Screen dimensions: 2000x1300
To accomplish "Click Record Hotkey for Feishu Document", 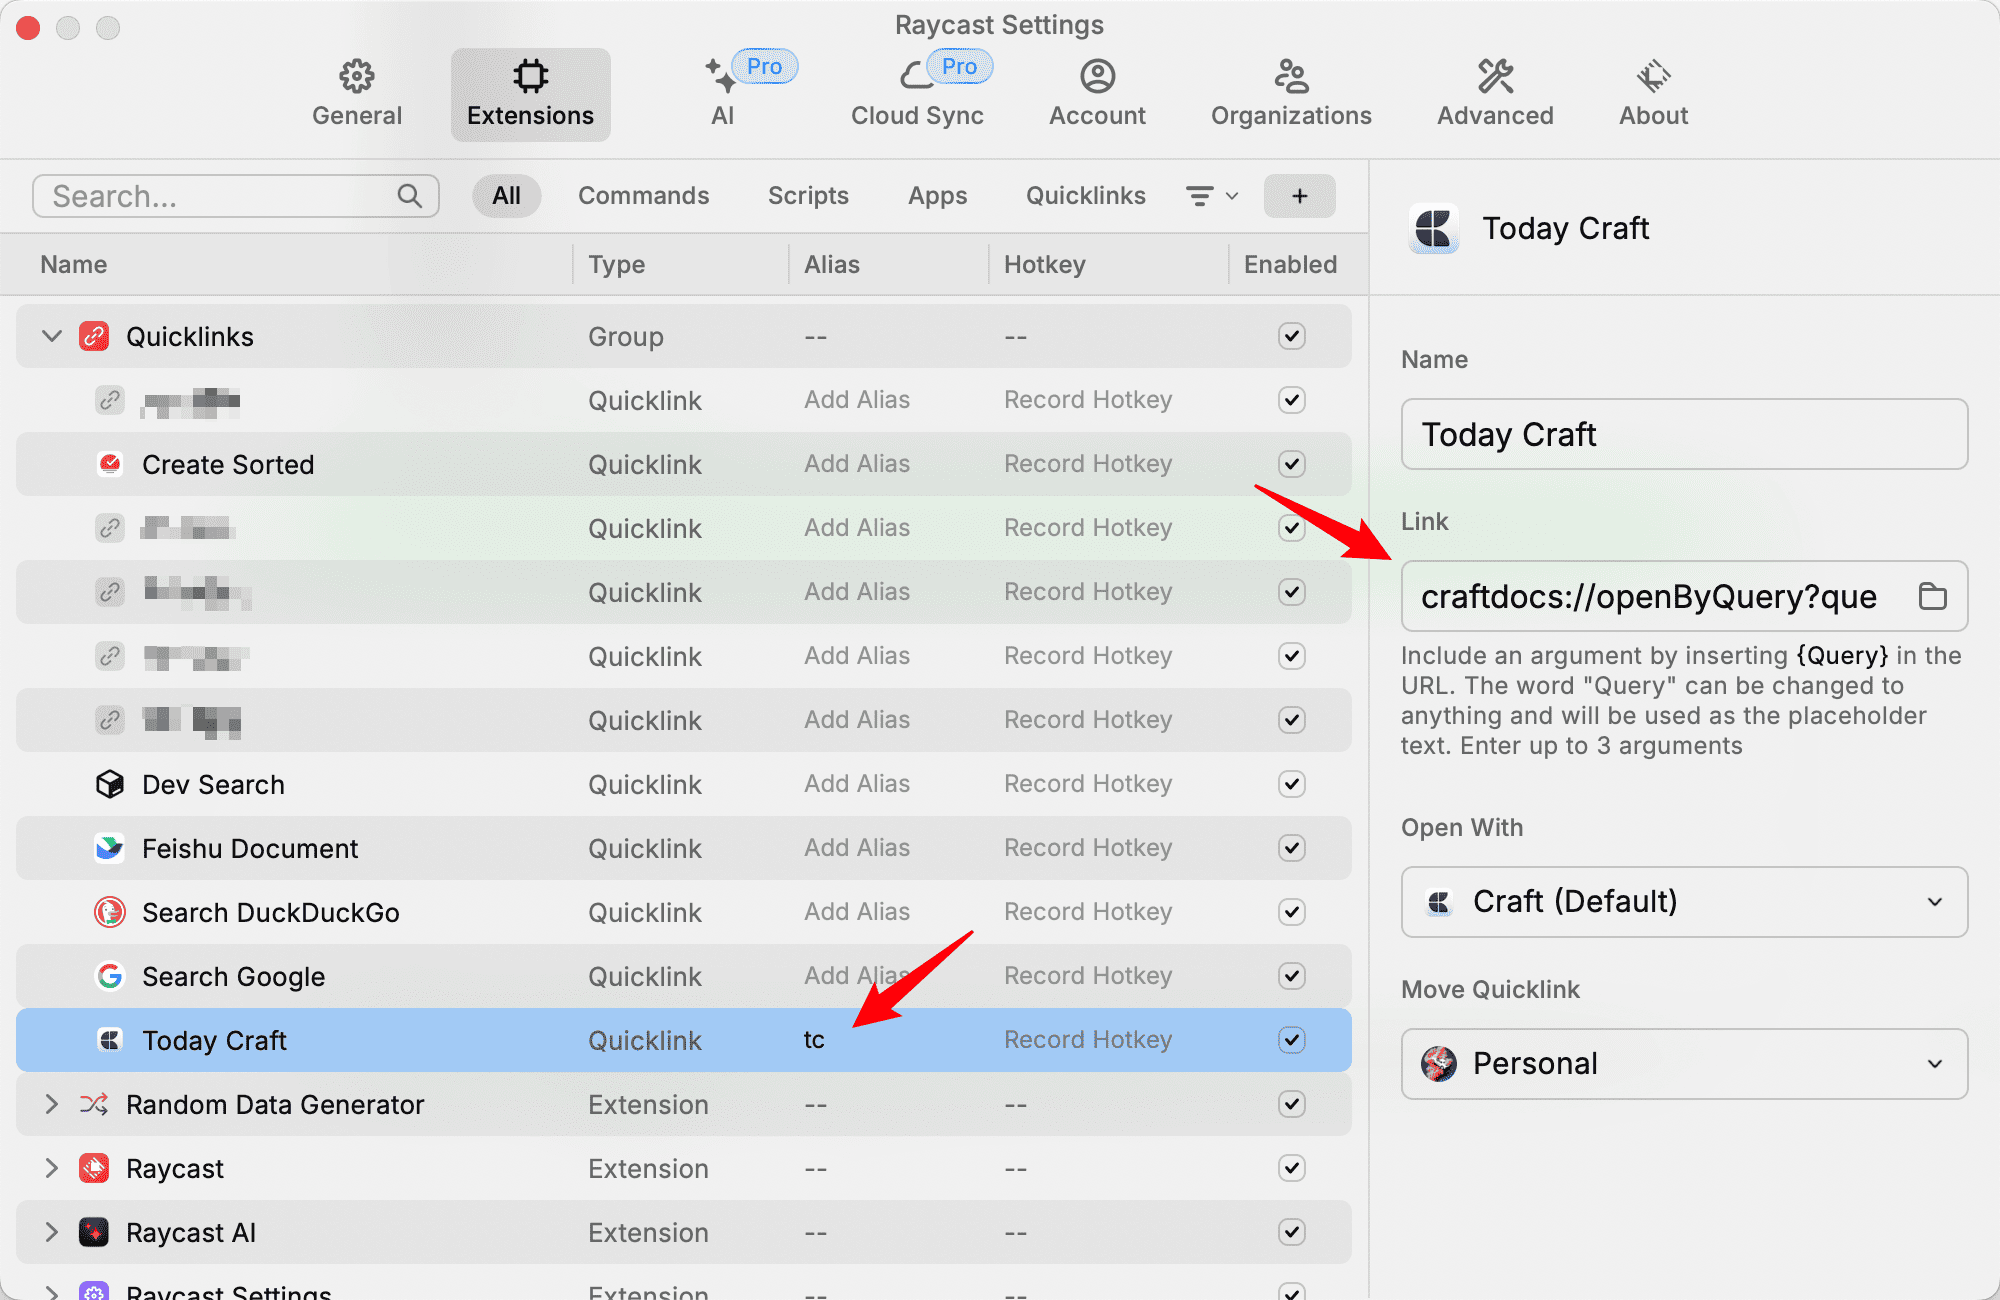I will point(1088,848).
